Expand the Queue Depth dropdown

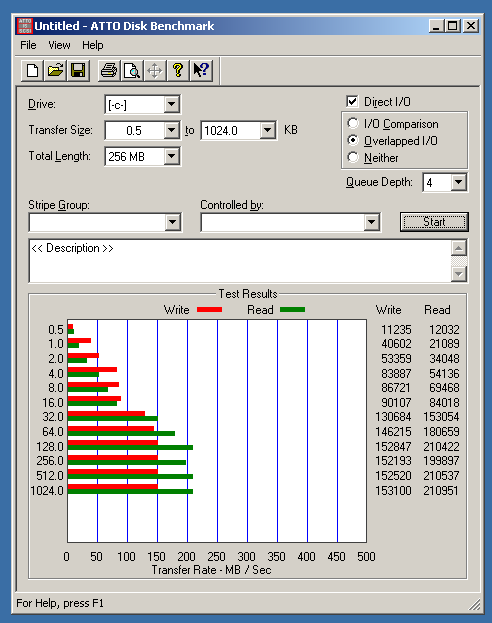coord(459,182)
